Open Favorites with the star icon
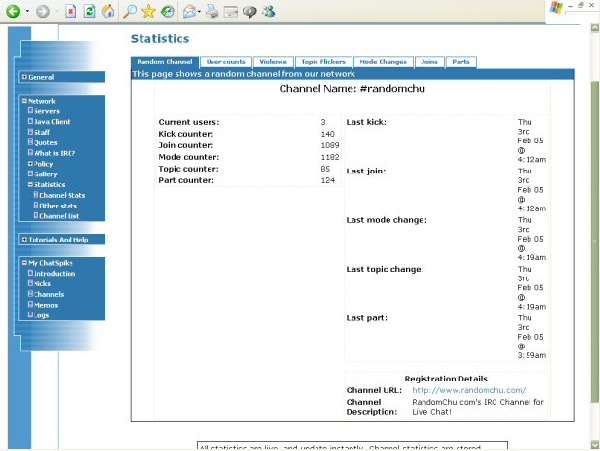The image size is (600, 451). 148,11
